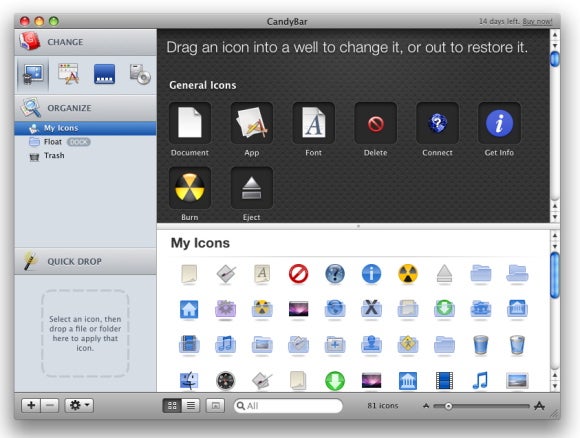Select the blue home icon
The height and width of the screenshot is (438, 580).
189,309
